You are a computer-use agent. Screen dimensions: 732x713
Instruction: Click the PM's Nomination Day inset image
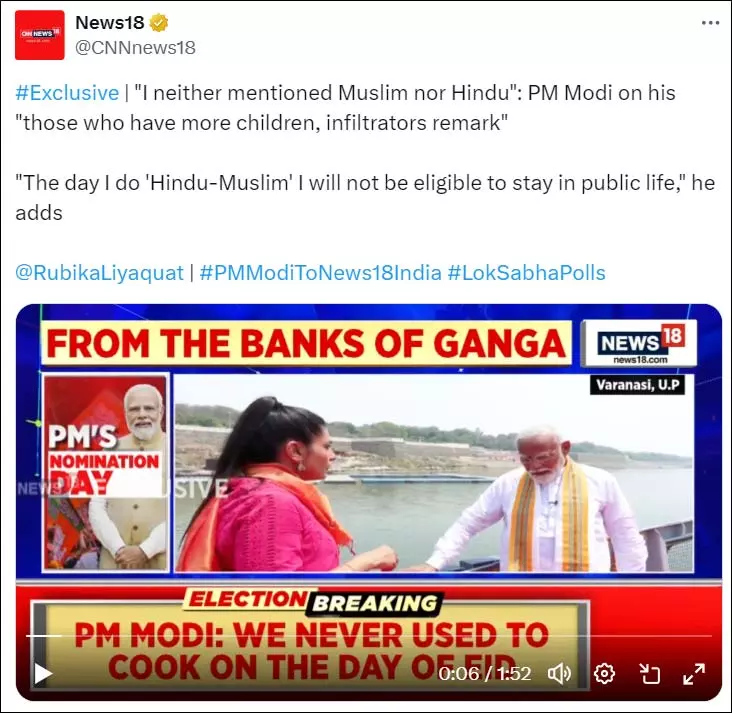pyautogui.click(x=106, y=472)
